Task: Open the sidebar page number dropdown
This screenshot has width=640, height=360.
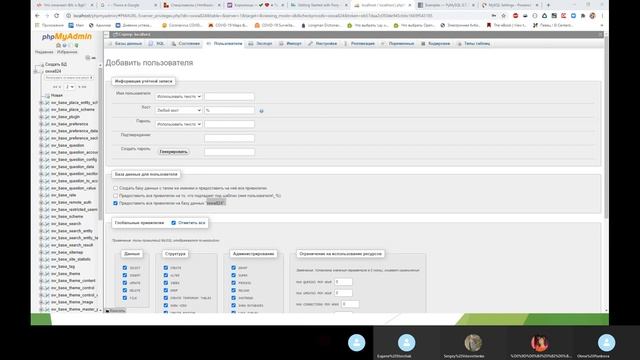Action: tap(69, 87)
